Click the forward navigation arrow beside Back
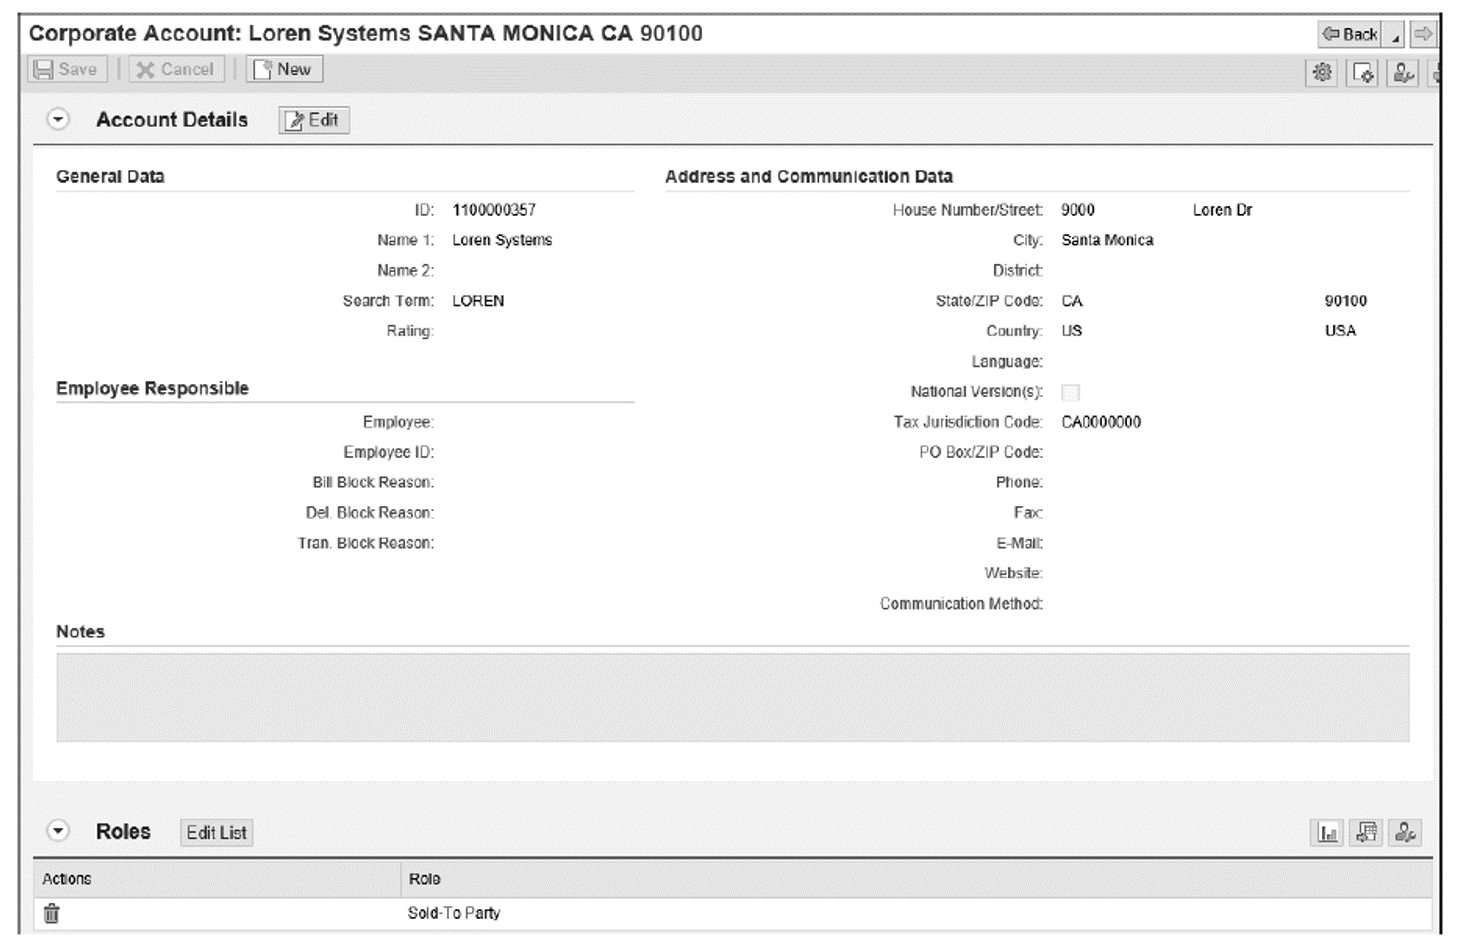The image size is (1460, 945). click(x=1424, y=33)
